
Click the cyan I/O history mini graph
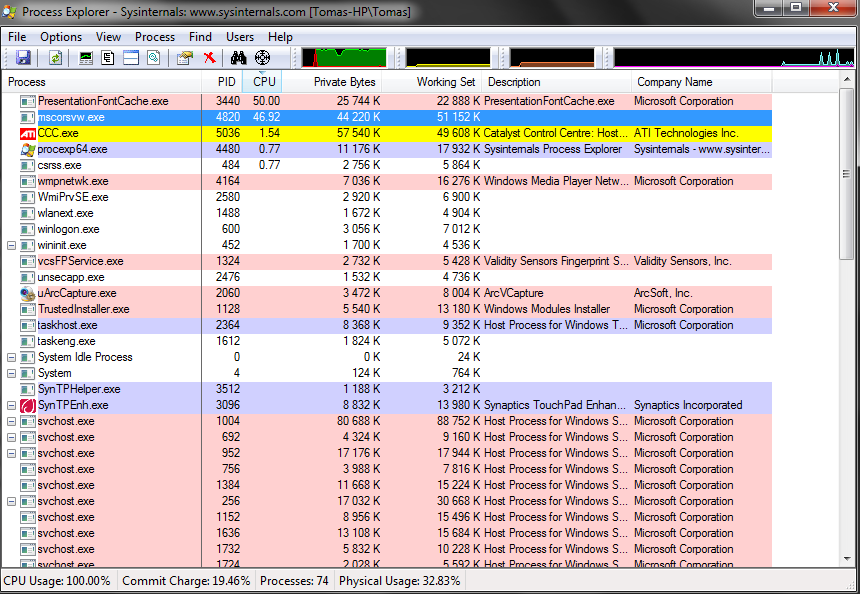[x=734, y=58]
